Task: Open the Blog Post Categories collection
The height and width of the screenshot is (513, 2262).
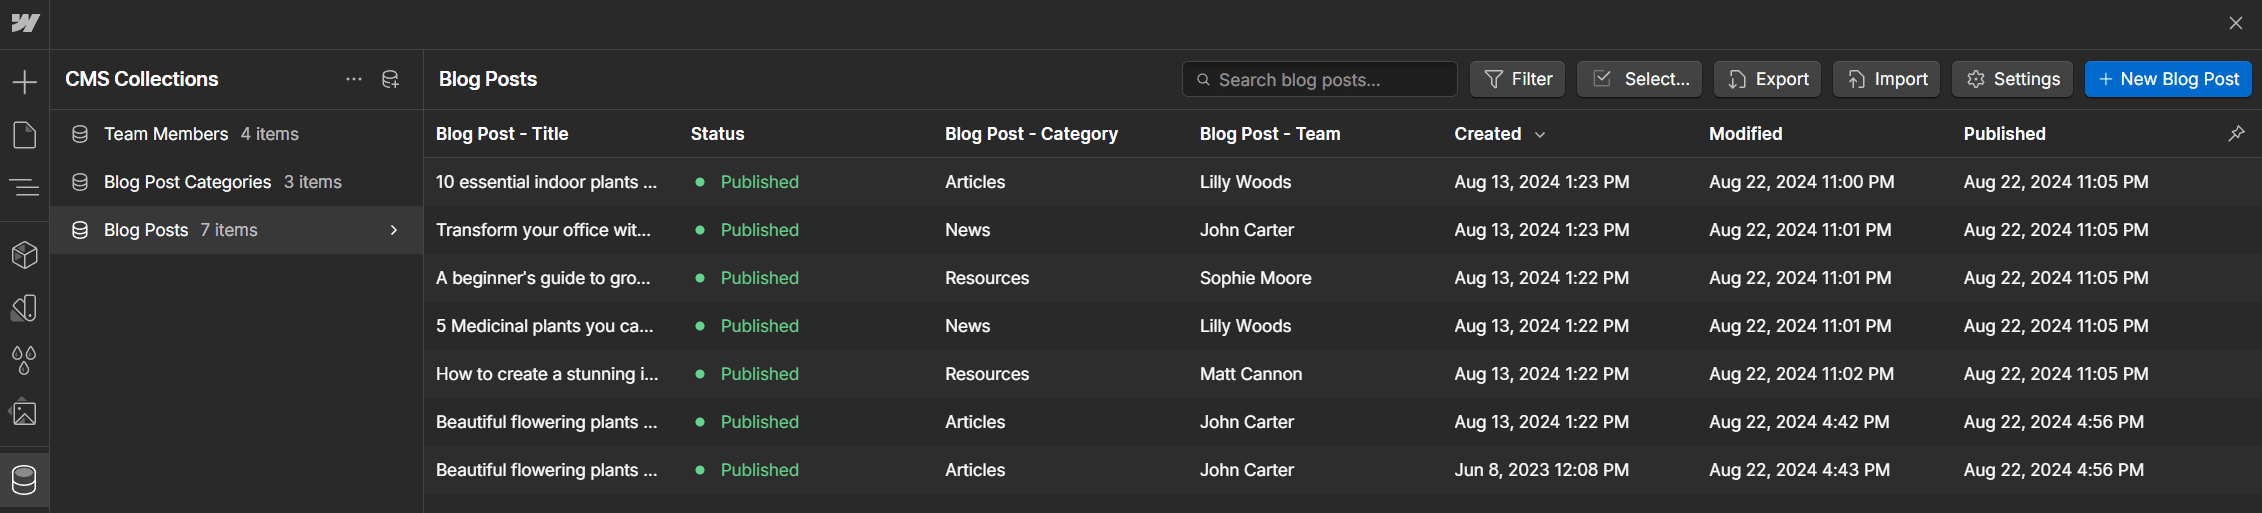Action: click(237, 182)
